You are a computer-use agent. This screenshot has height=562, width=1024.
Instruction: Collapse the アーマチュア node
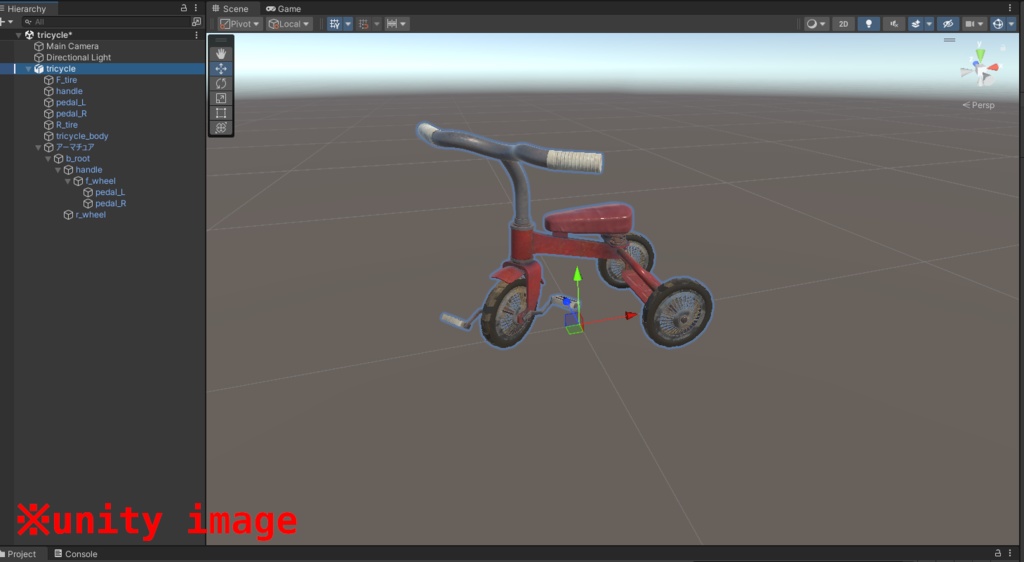pos(38,148)
